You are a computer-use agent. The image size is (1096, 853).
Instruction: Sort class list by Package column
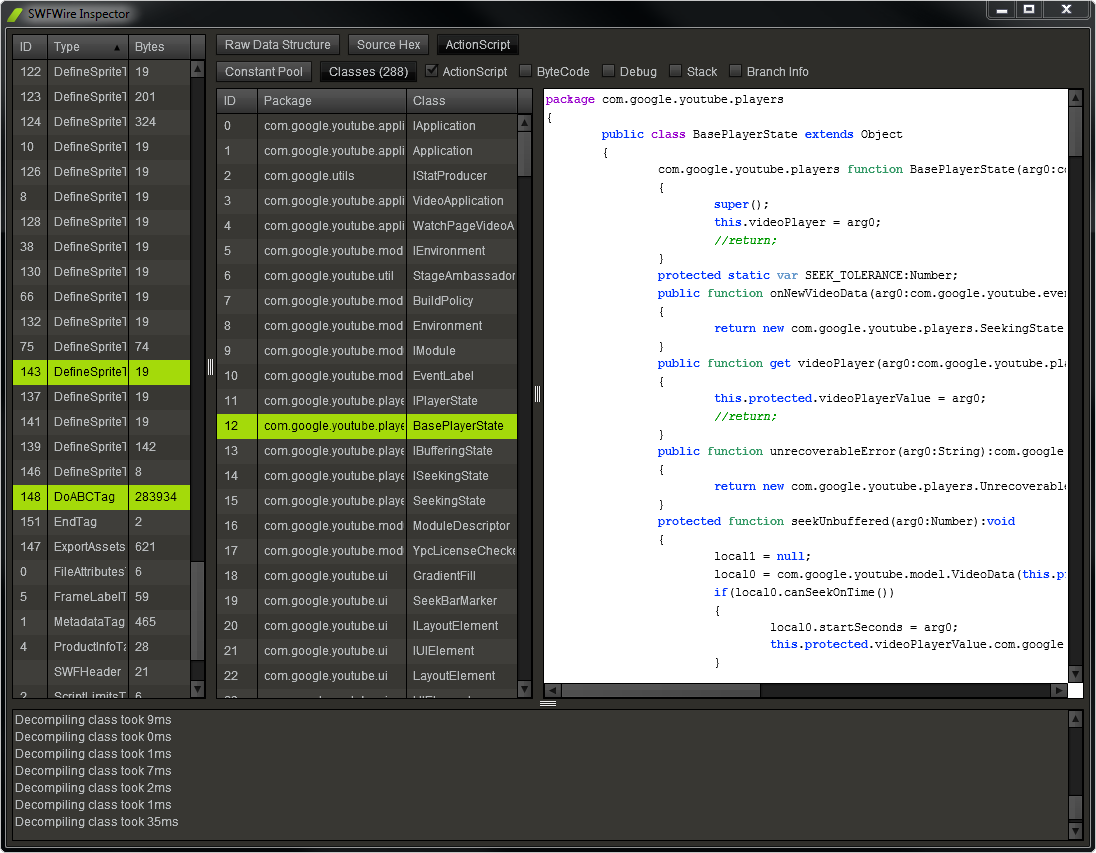pos(332,101)
